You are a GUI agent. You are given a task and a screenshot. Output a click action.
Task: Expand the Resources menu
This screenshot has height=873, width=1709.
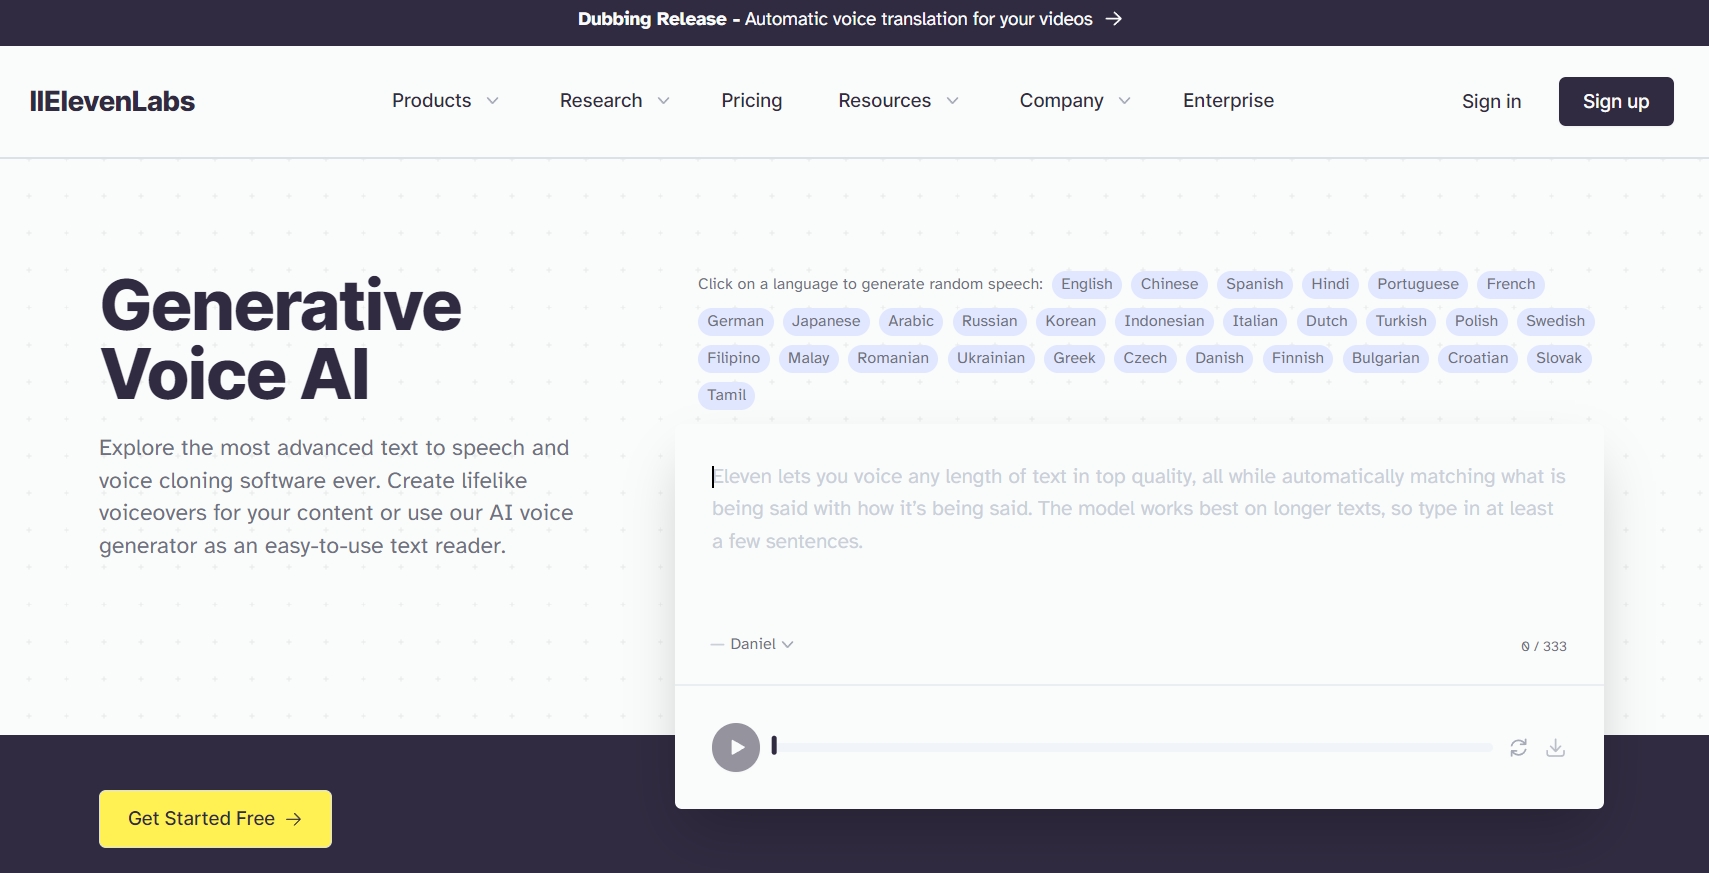(898, 101)
